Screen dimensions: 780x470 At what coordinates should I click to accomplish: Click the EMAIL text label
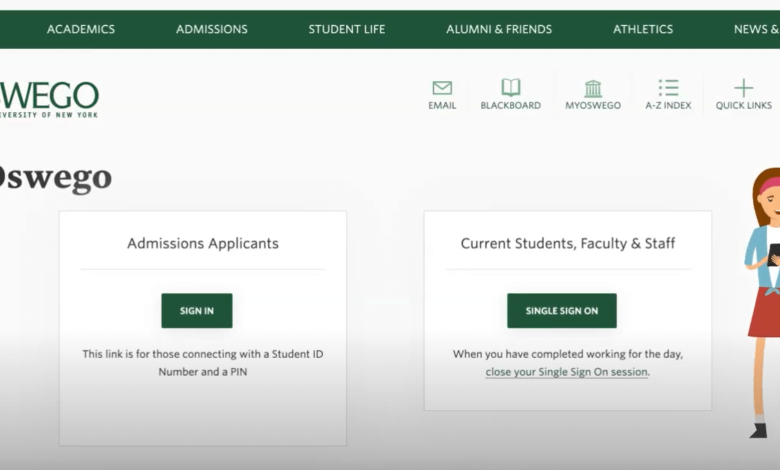click(442, 105)
